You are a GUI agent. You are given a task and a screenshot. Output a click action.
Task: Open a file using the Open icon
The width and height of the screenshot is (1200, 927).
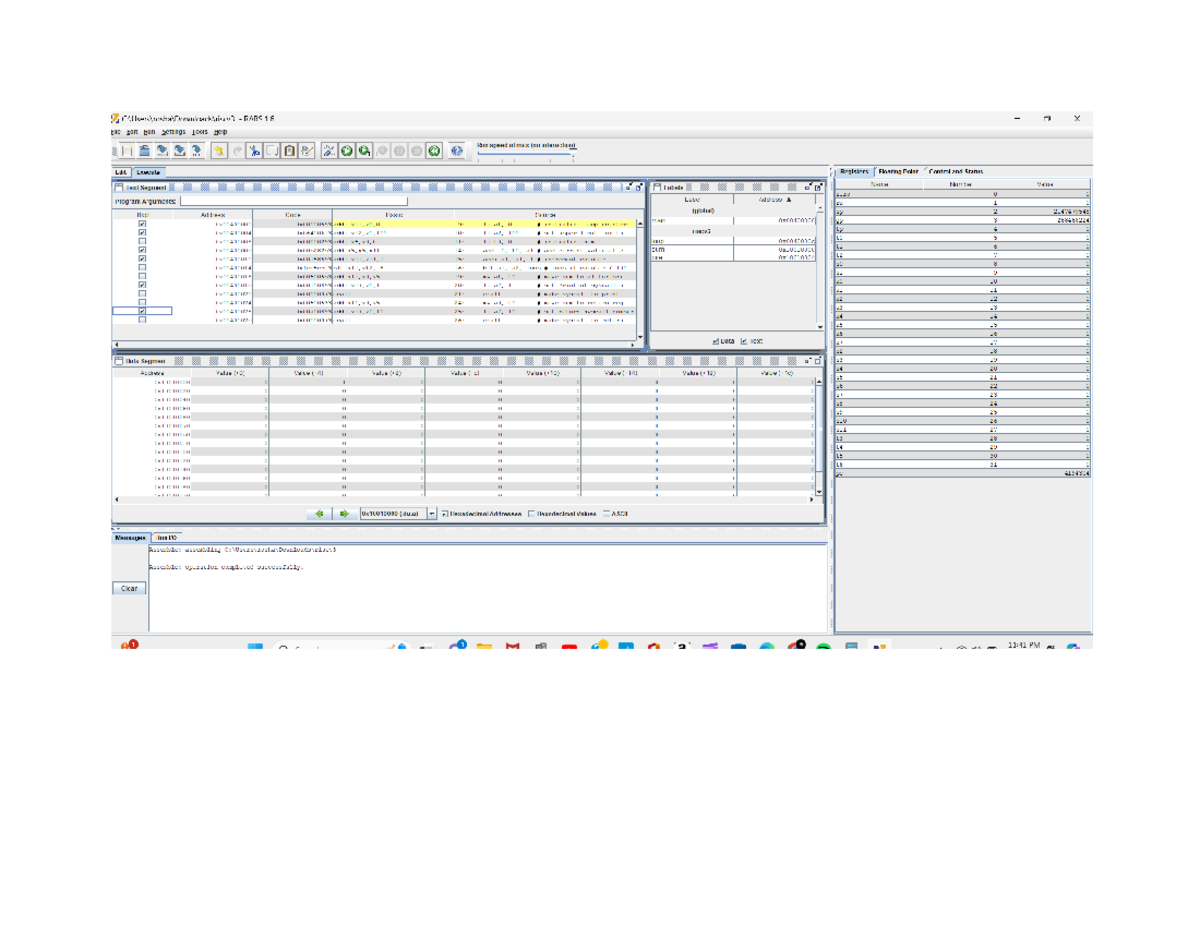coord(144,150)
